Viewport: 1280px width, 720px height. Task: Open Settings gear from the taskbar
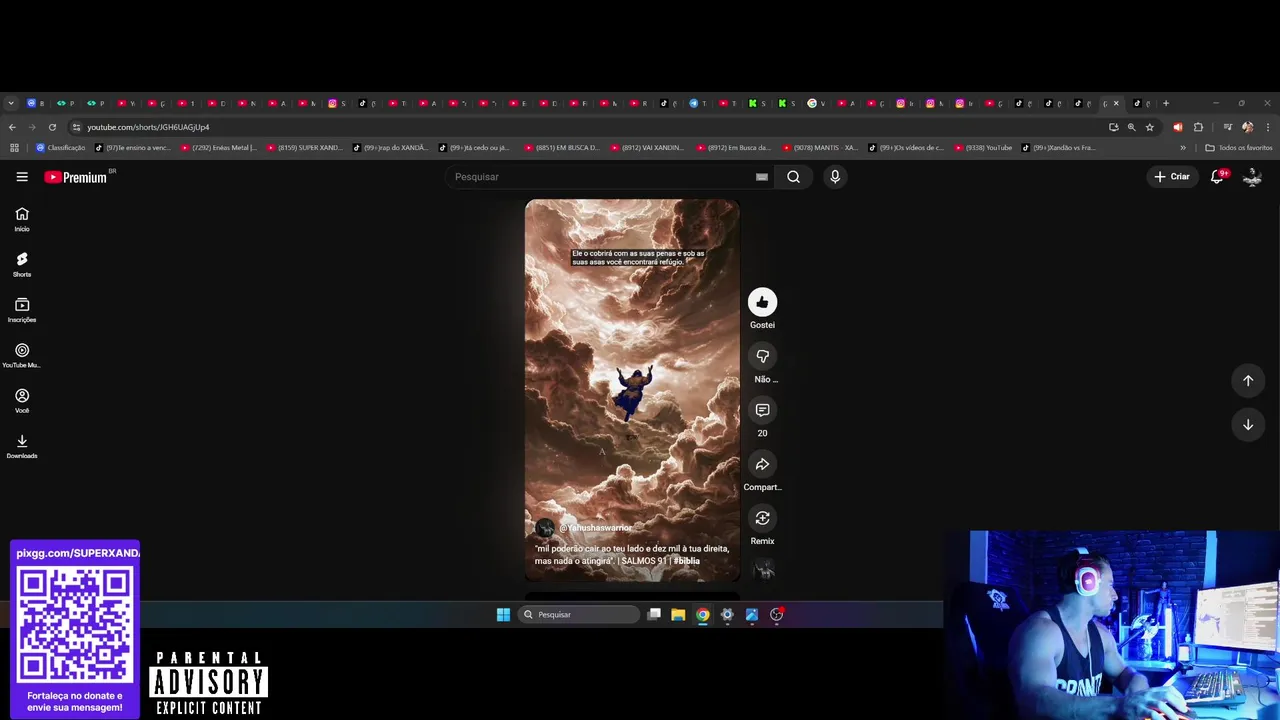click(x=727, y=615)
